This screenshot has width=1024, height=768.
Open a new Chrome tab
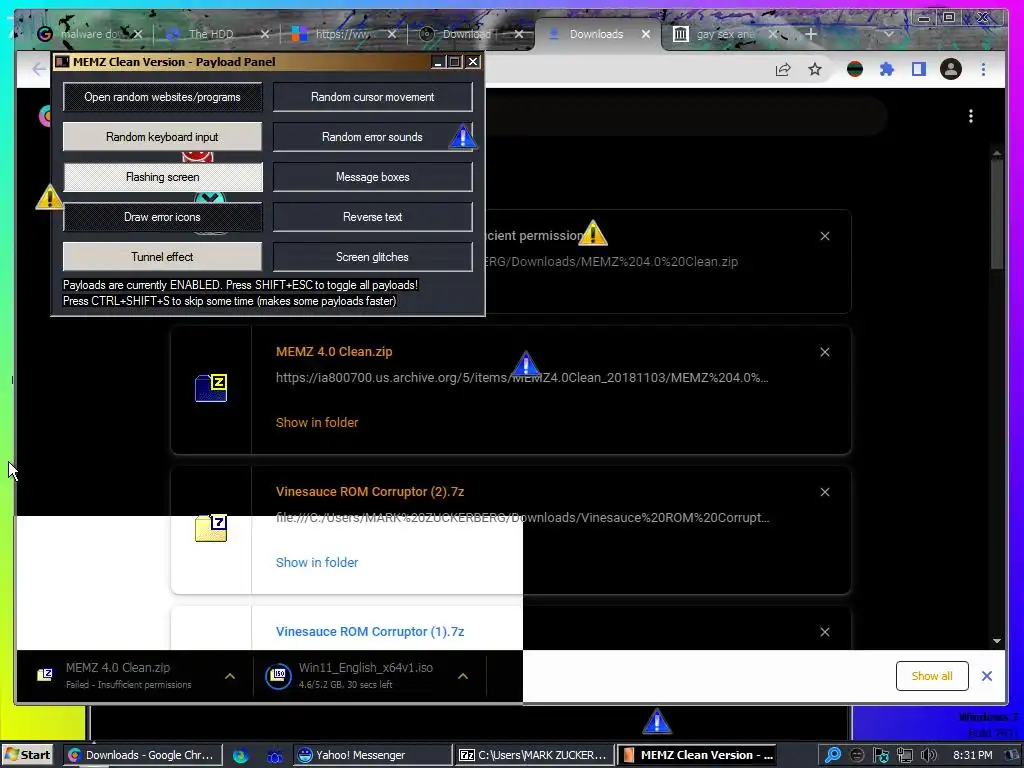pyautogui.click(x=810, y=34)
